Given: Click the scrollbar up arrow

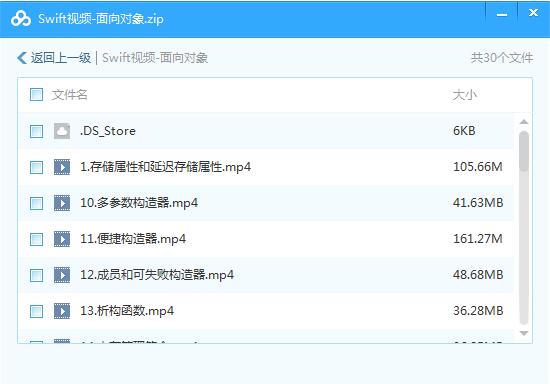Looking at the screenshot, I should point(524,122).
